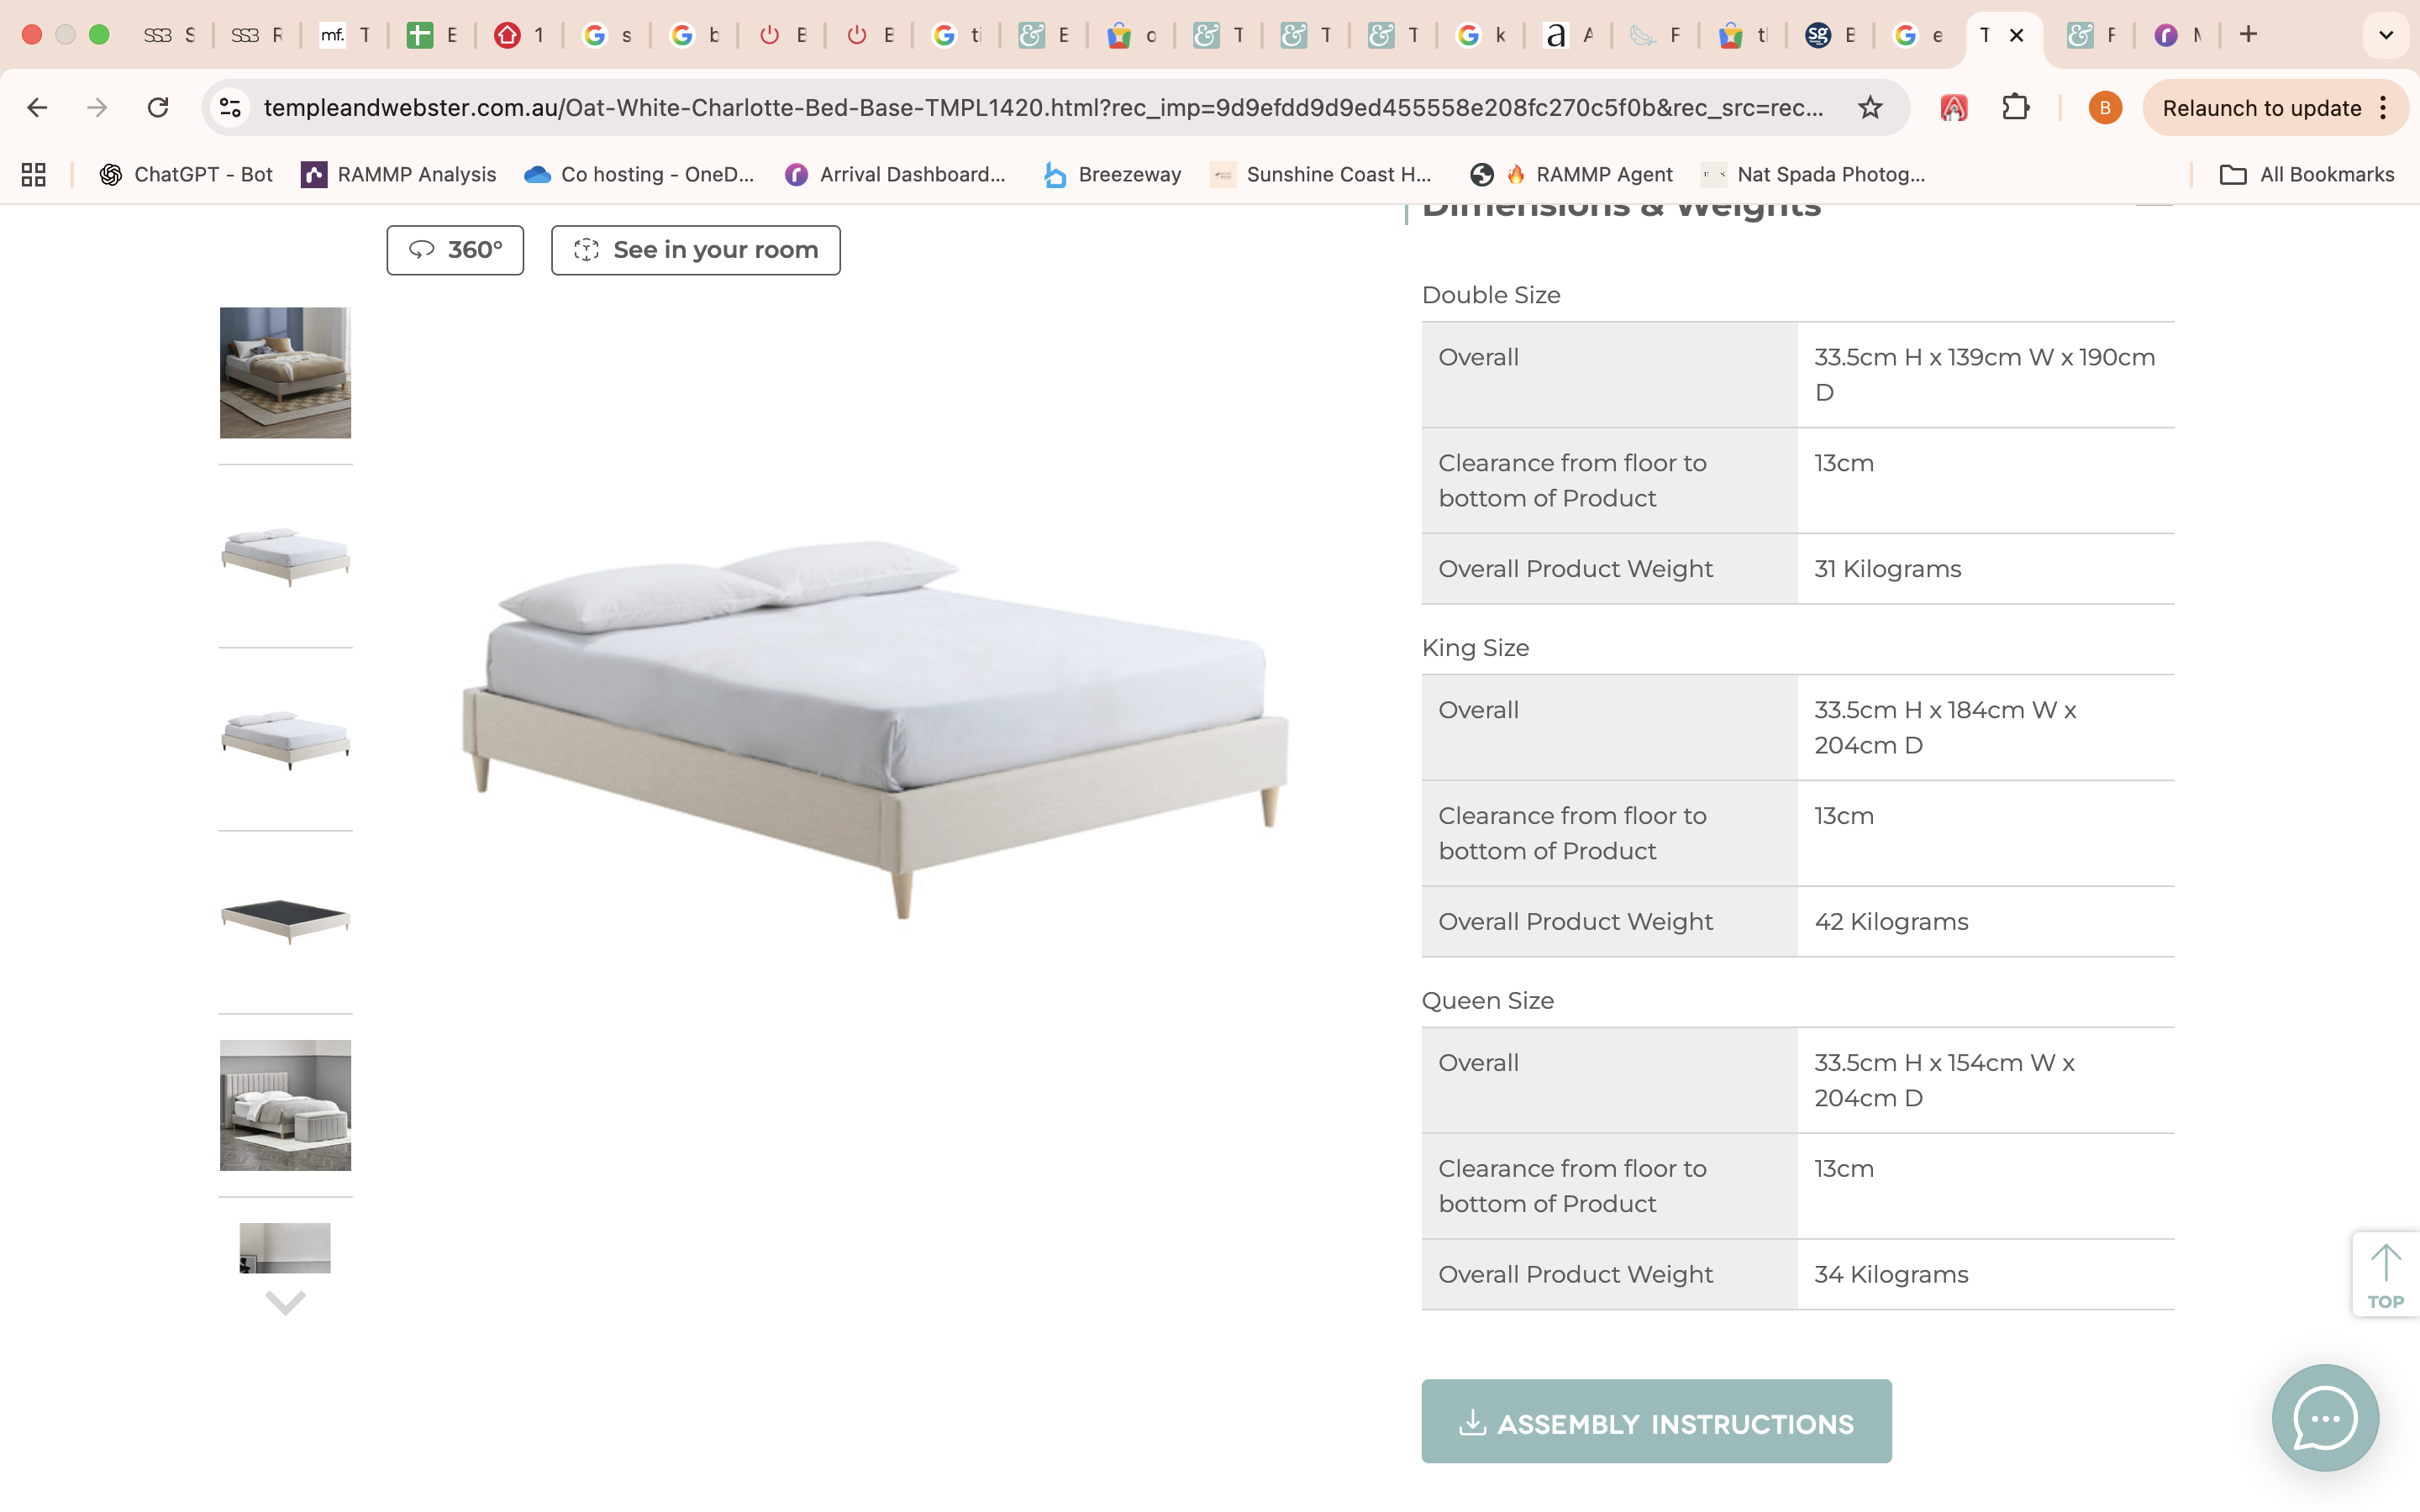Image resolution: width=2420 pixels, height=1512 pixels.
Task: Open profile avatar B
Action: click(x=2104, y=108)
